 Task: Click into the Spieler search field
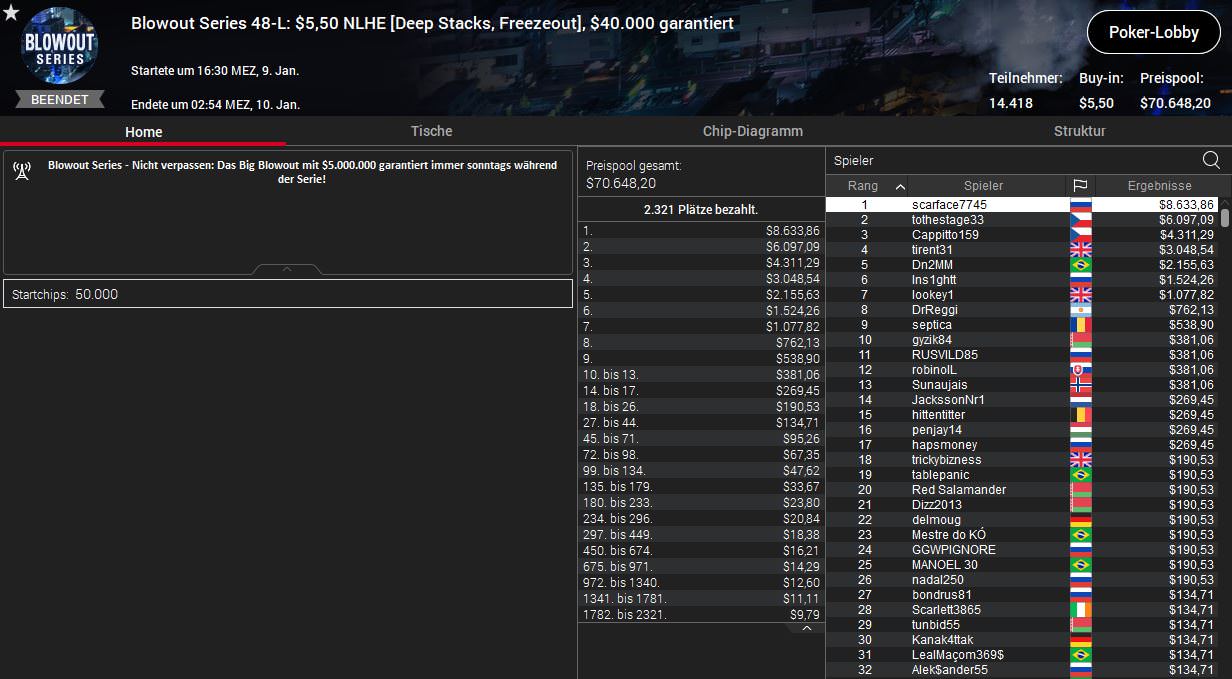point(1010,160)
